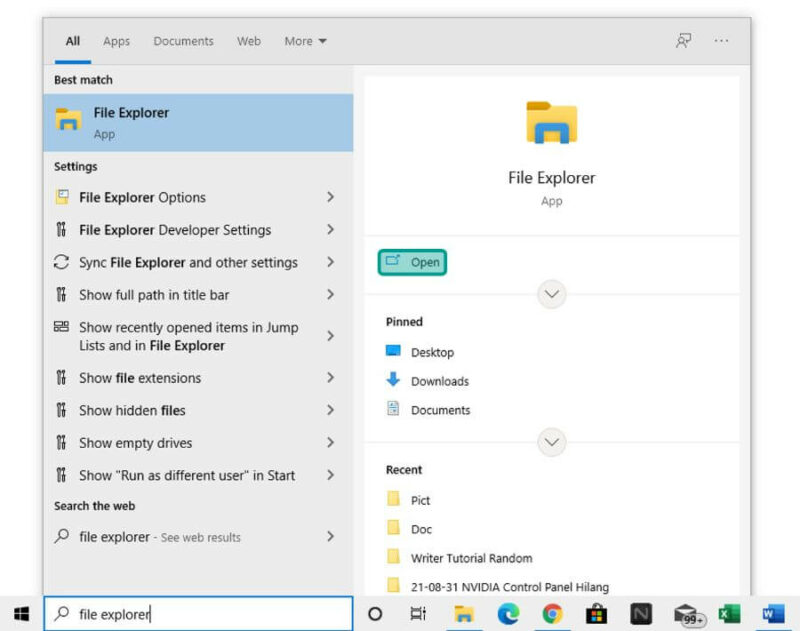The width and height of the screenshot is (800, 631).
Task: Open Word from the taskbar
Action: pos(773,614)
